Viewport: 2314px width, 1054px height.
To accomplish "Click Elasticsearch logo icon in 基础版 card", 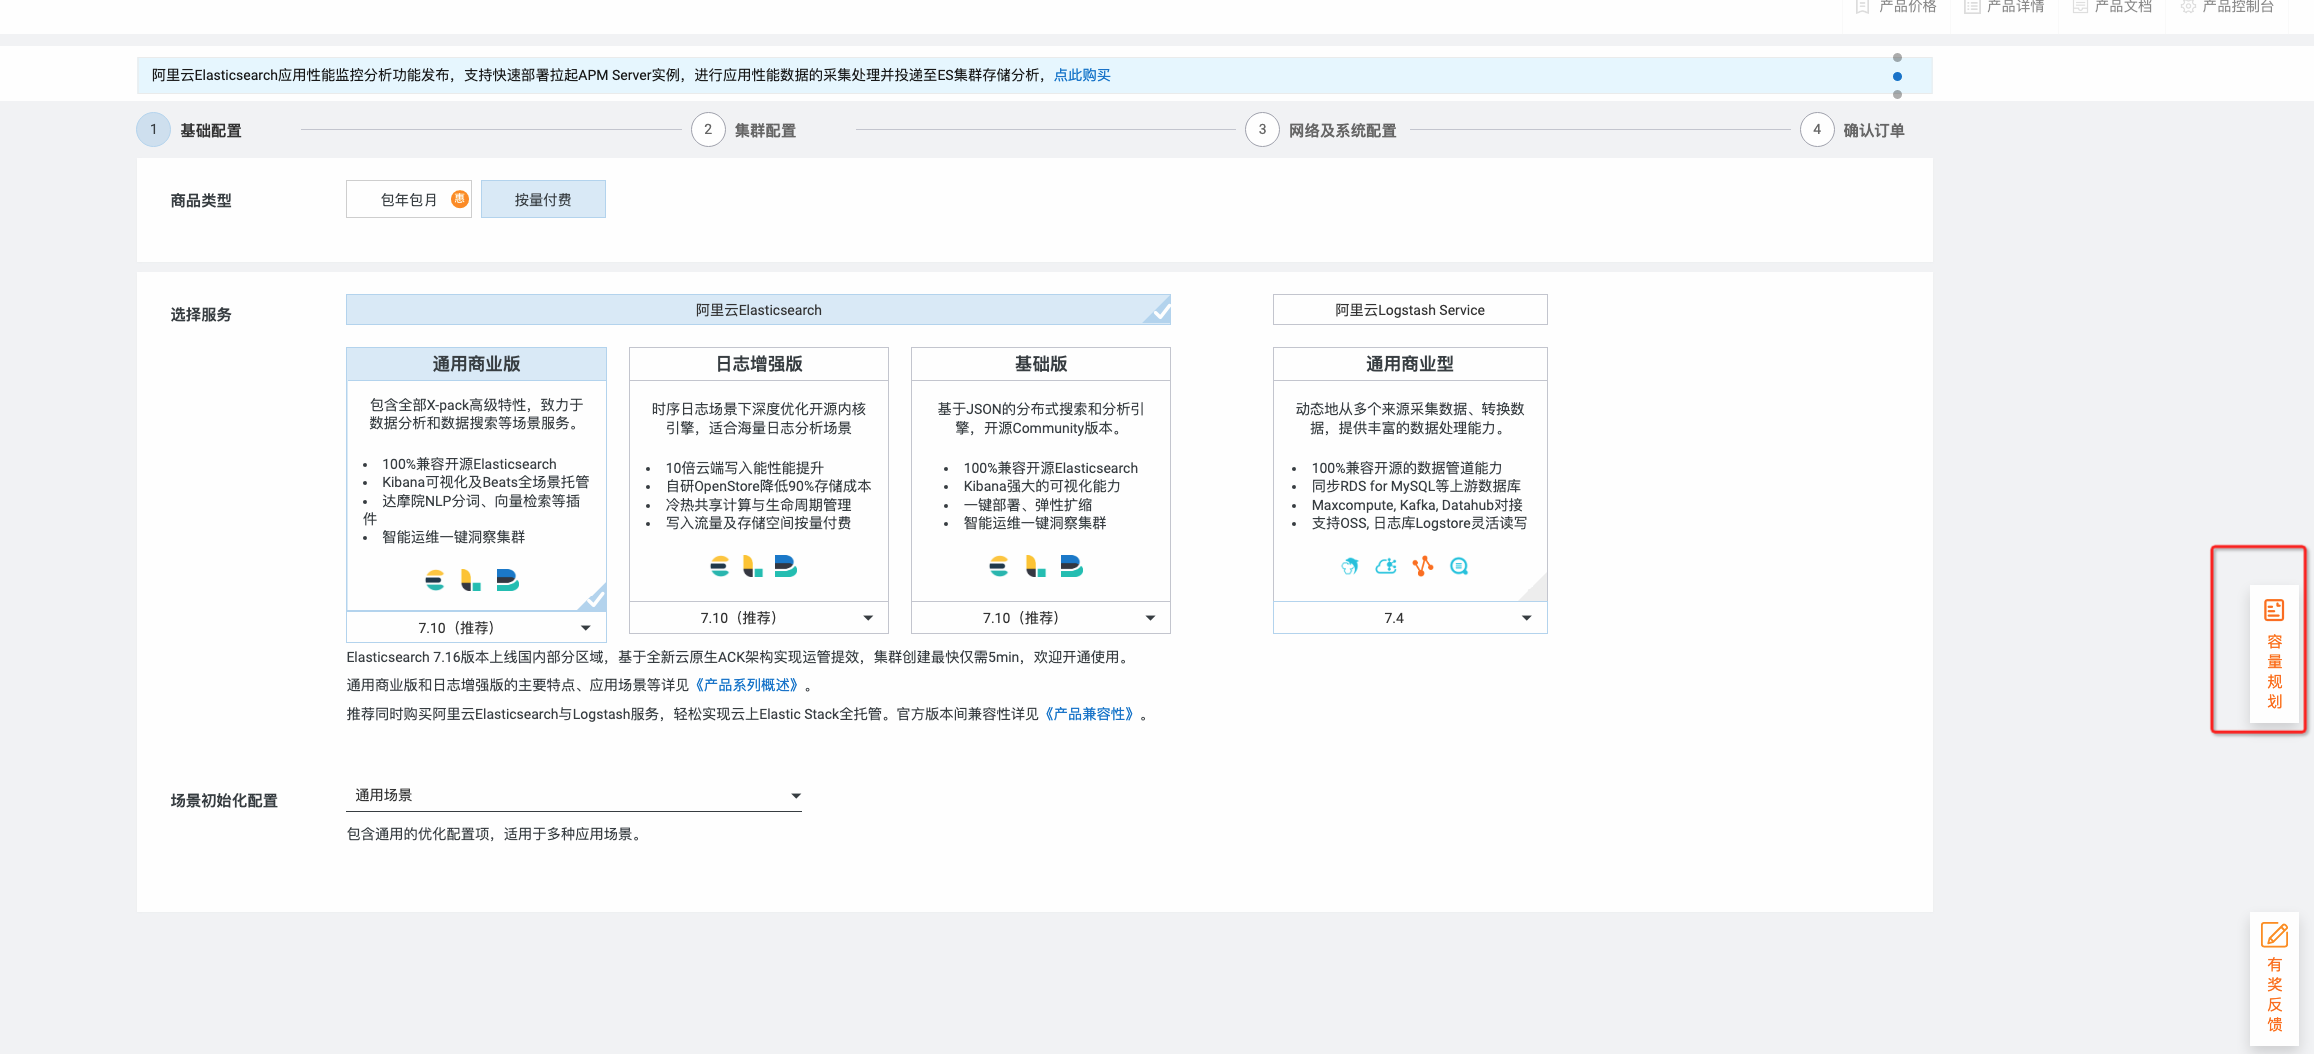I will 998,567.
